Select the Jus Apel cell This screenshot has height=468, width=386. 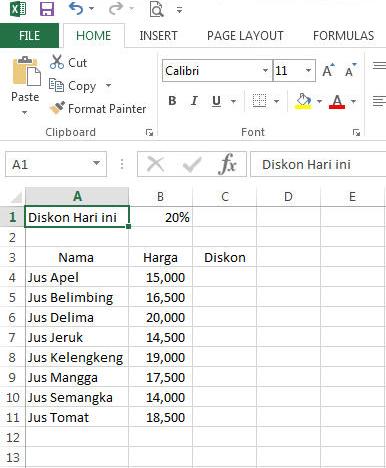(77, 277)
